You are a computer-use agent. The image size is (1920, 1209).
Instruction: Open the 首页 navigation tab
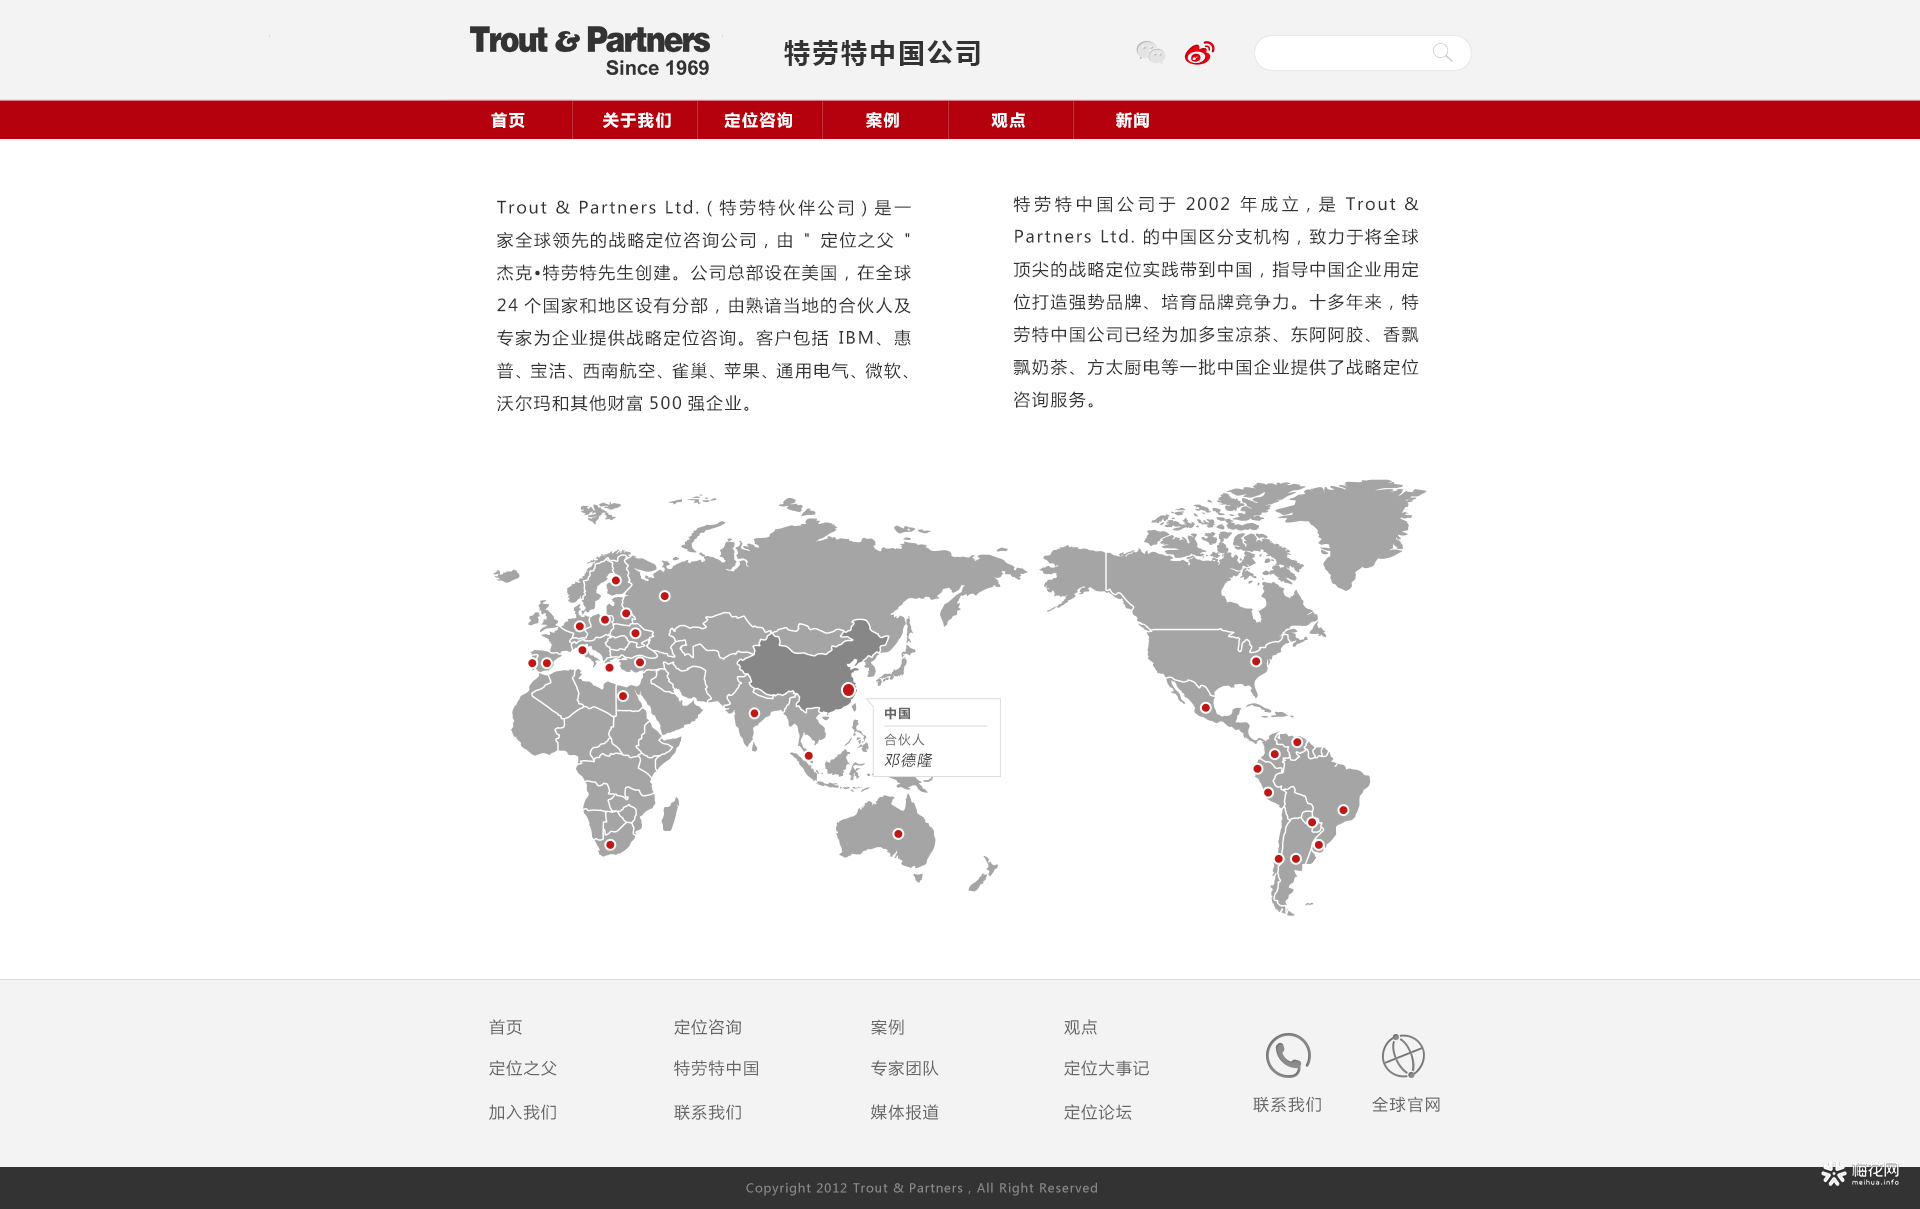[508, 120]
